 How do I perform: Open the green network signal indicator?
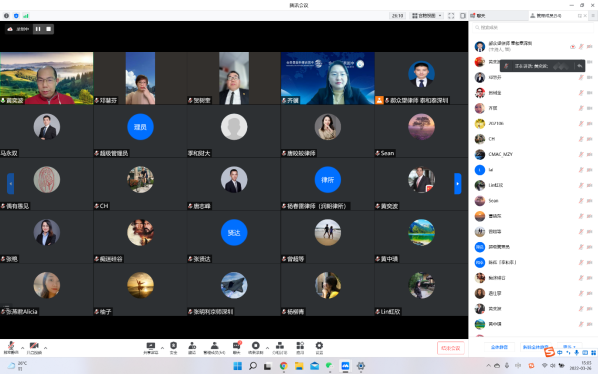(x=26, y=16)
